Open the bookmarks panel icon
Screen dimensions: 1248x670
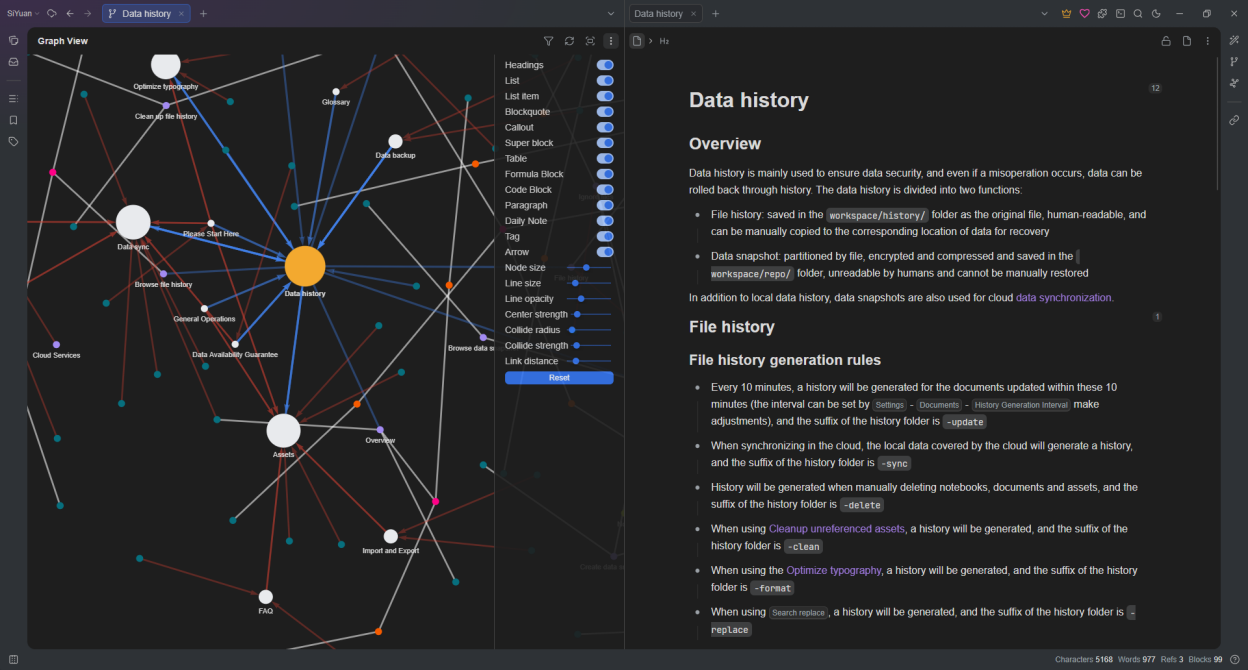(x=14, y=120)
